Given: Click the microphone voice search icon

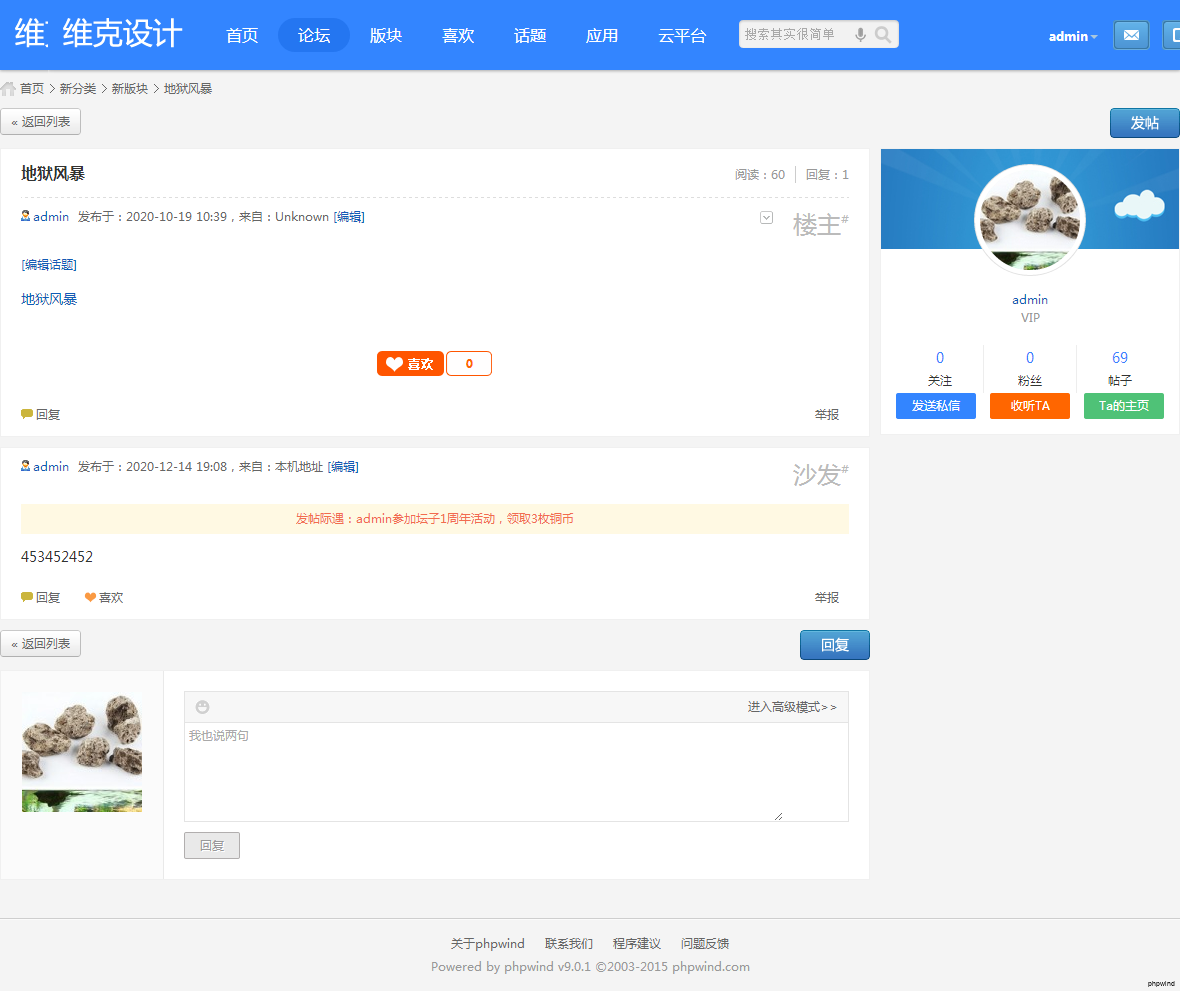Looking at the screenshot, I should click(x=860, y=35).
